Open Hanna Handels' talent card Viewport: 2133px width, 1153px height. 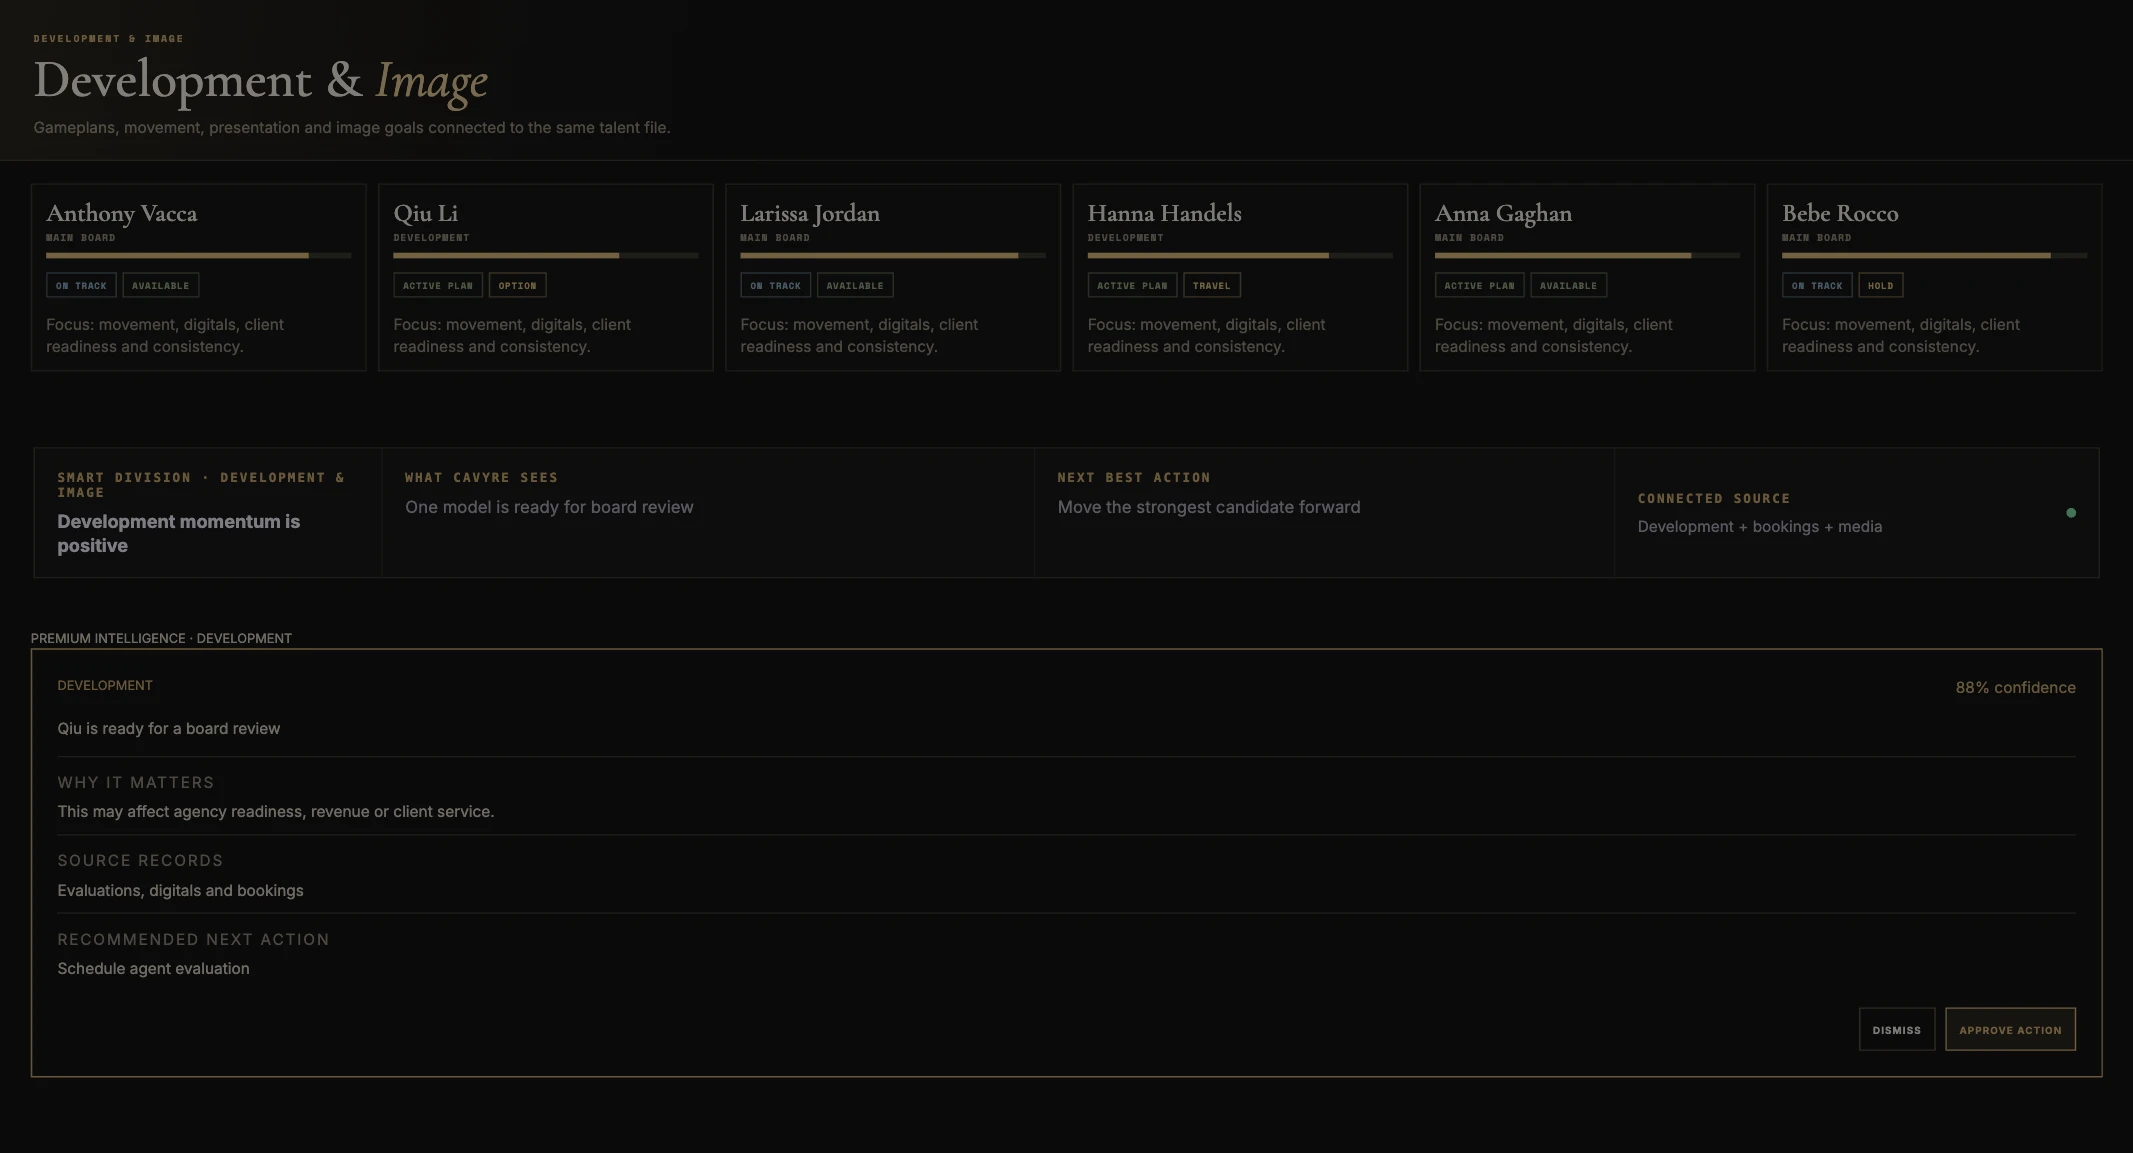(x=1240, y=277)
